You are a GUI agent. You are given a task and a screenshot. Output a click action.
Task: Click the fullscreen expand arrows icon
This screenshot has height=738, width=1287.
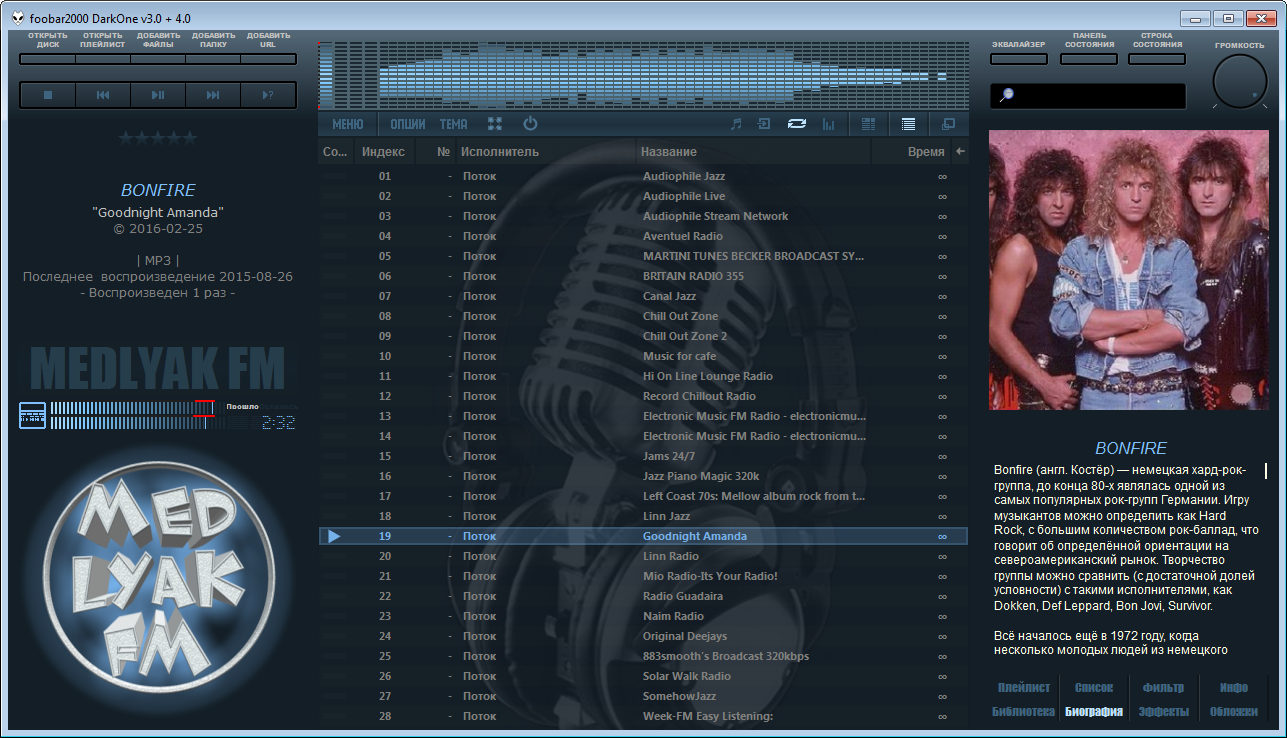(494, 124)
